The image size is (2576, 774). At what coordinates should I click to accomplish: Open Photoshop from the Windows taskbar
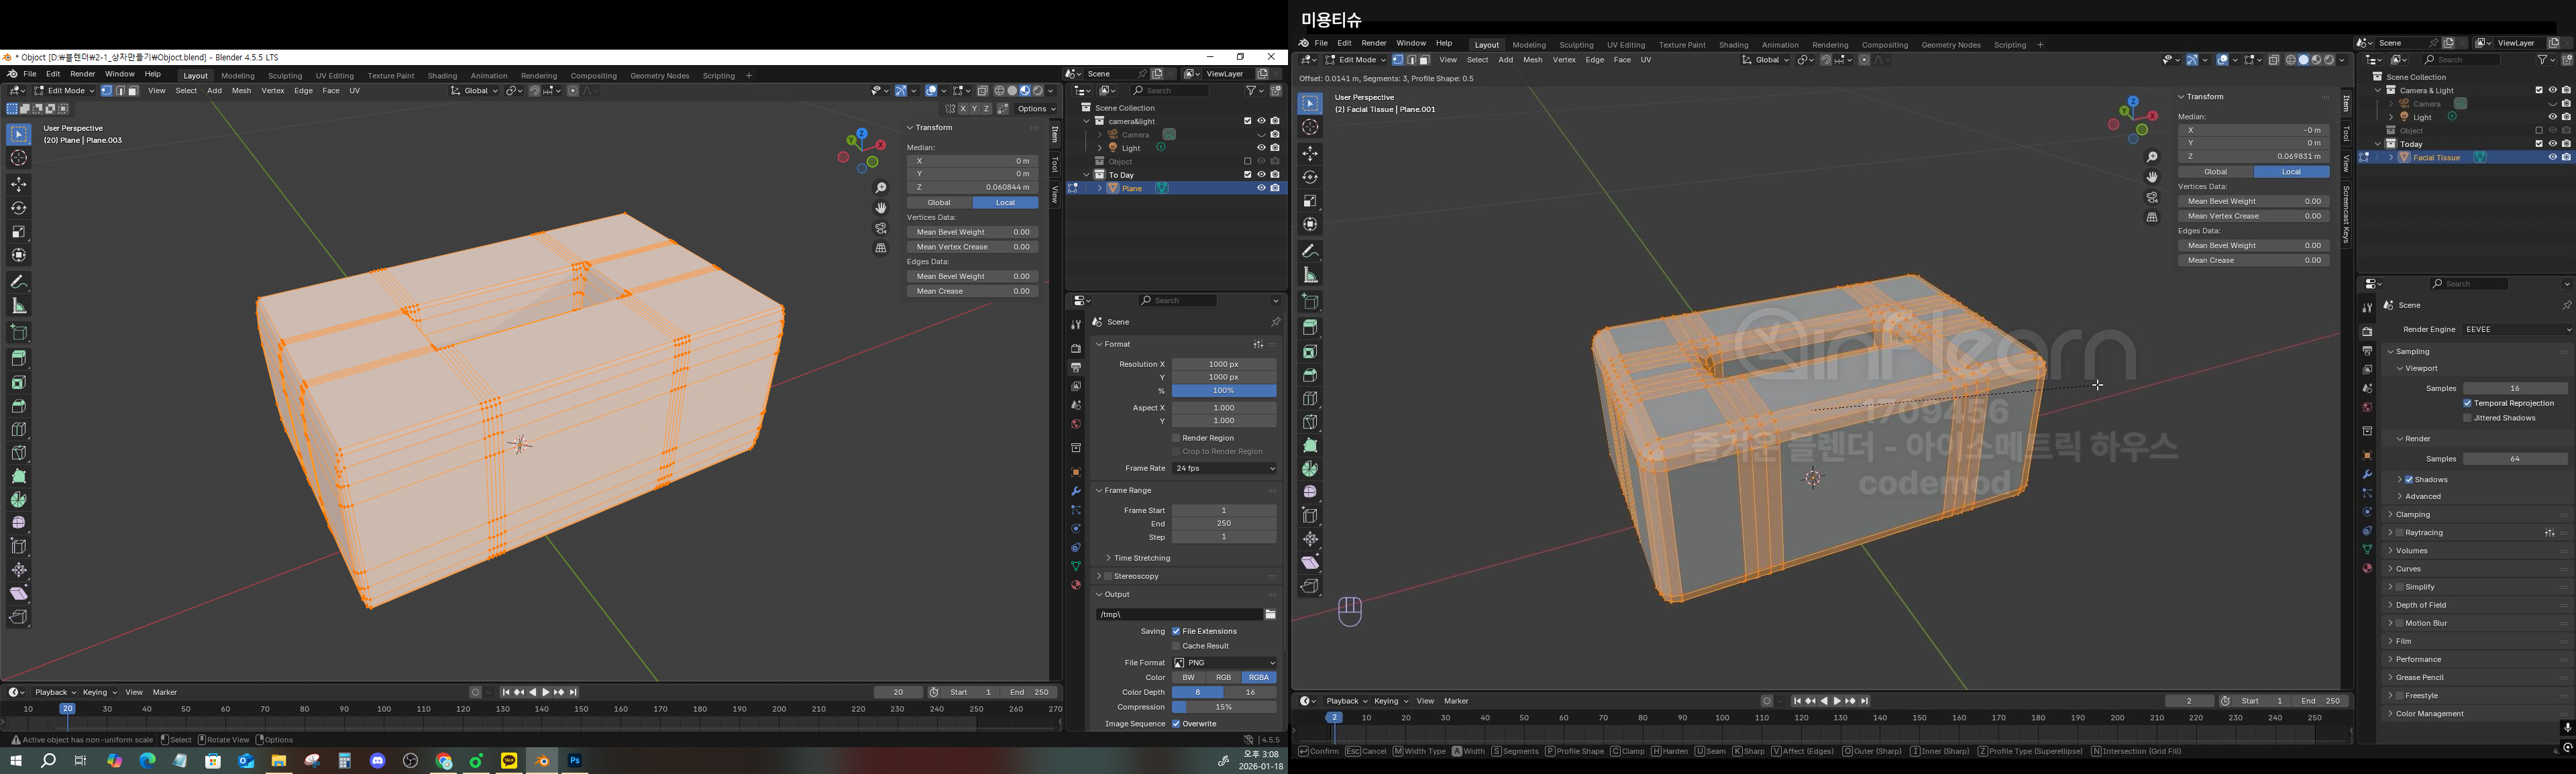[575, 761]
